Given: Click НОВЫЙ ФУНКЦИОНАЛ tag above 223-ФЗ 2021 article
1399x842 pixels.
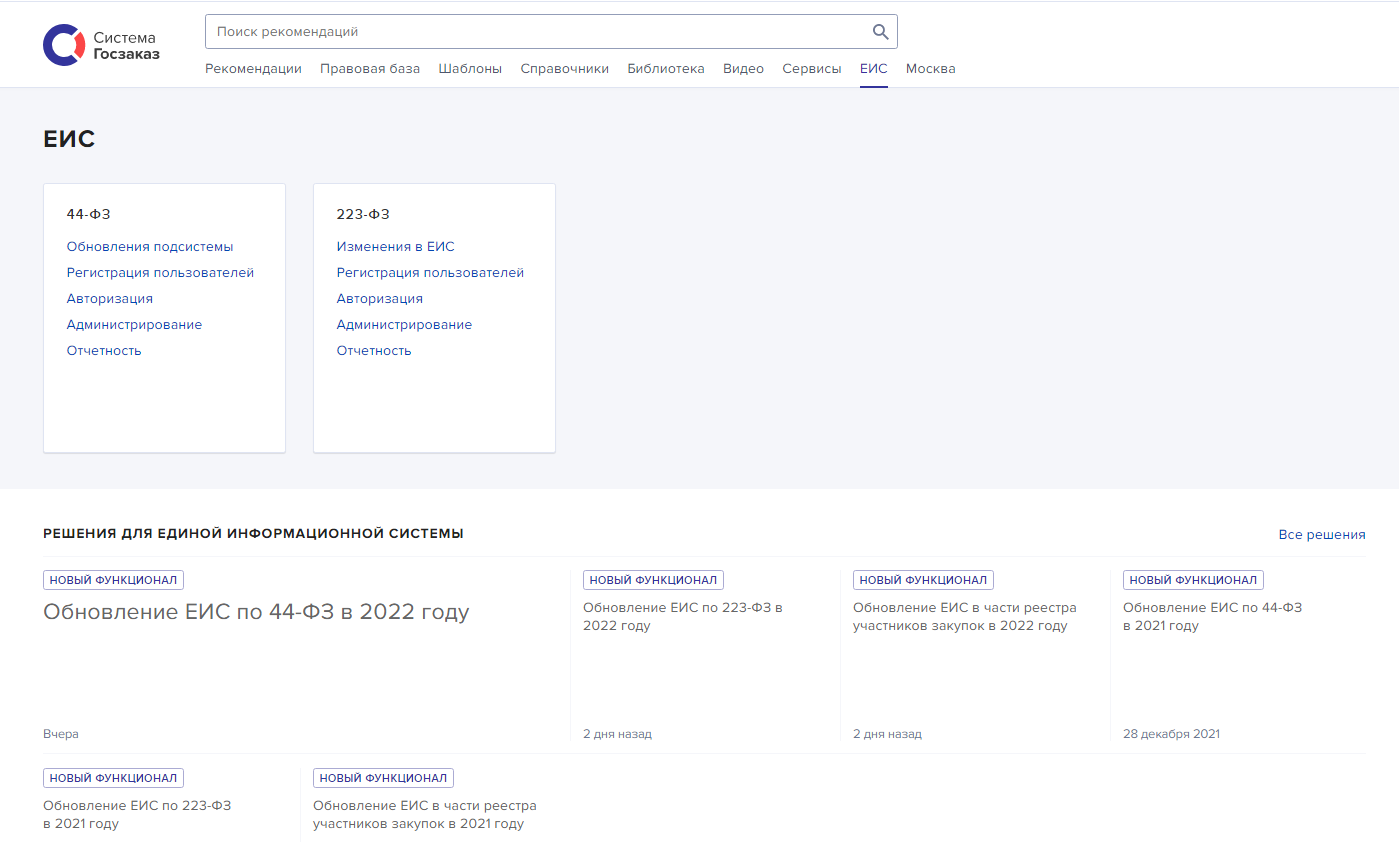Looking at the screenshot, I should point(113,778).
